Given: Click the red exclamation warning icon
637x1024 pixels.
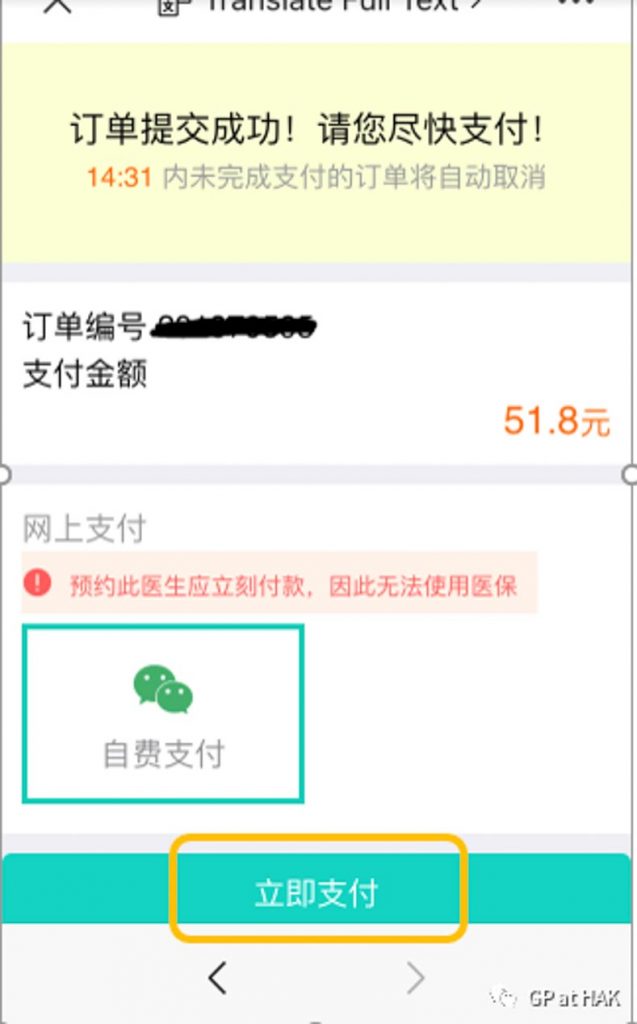Looking at the screenshot, I should coord(37,582).
